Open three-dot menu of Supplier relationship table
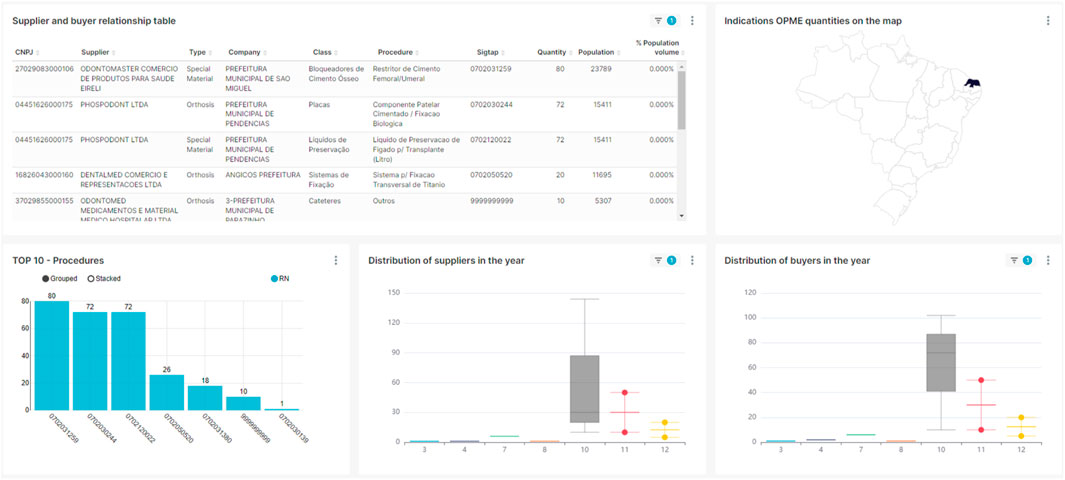Viewport: 1065px width, 480px height. pos(692,21)
